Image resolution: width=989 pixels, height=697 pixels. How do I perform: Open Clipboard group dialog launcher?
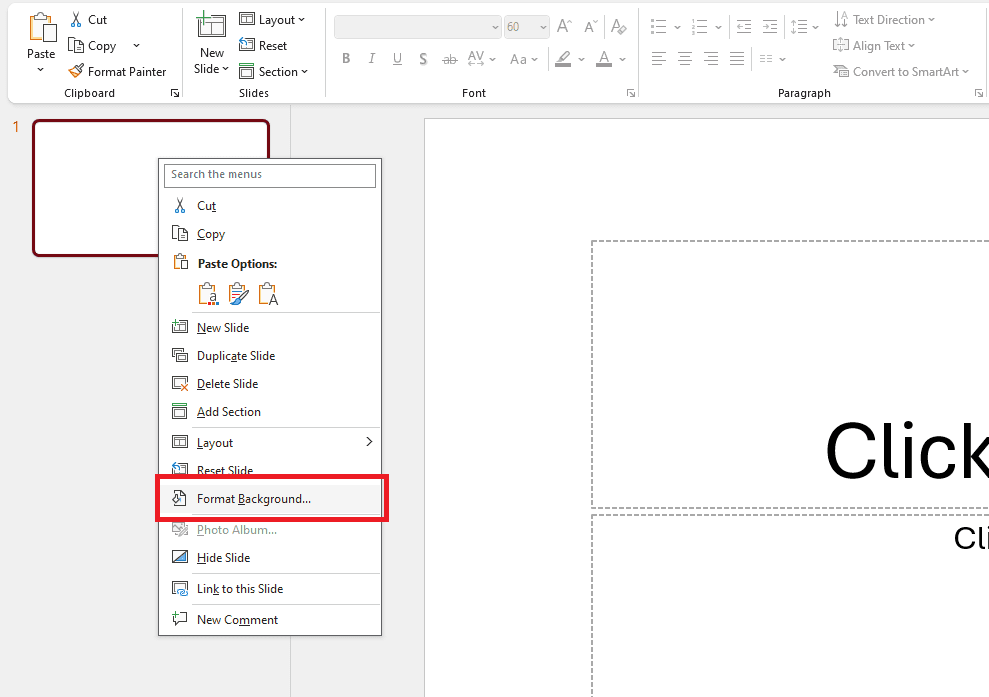coord(175,93)
